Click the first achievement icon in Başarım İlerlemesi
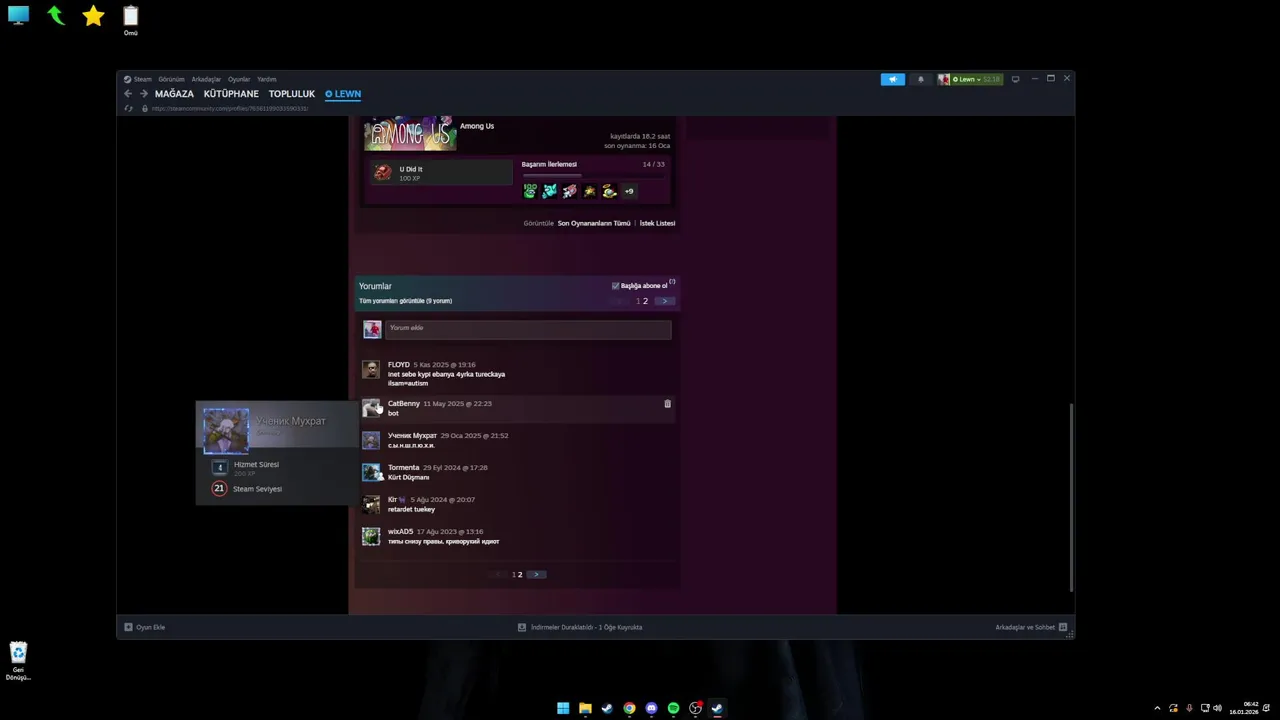This screenshot has height=720, width=1280. 530,191
